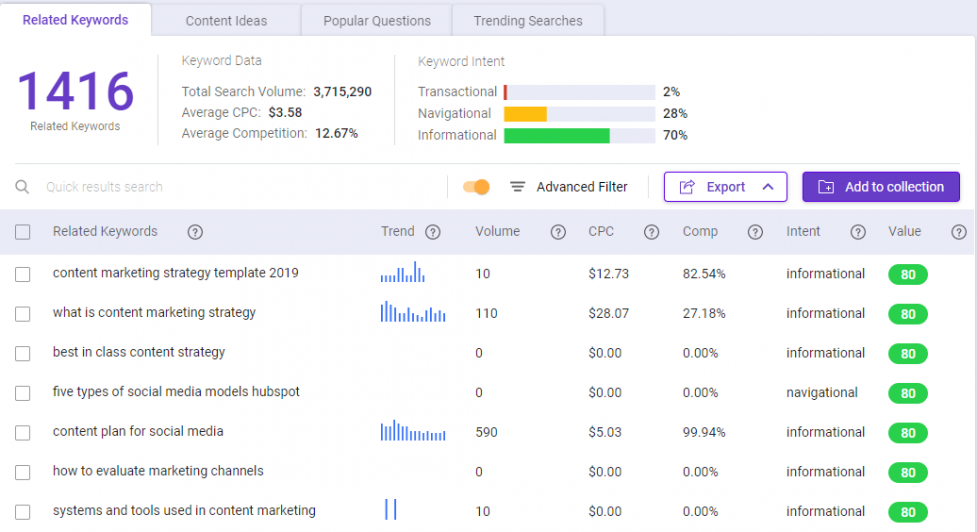This screenshot has height=532, width=977.
Task: Toggle the orange Advanced Filter switch
Action: pyautogui.click(x=477, y=187)
